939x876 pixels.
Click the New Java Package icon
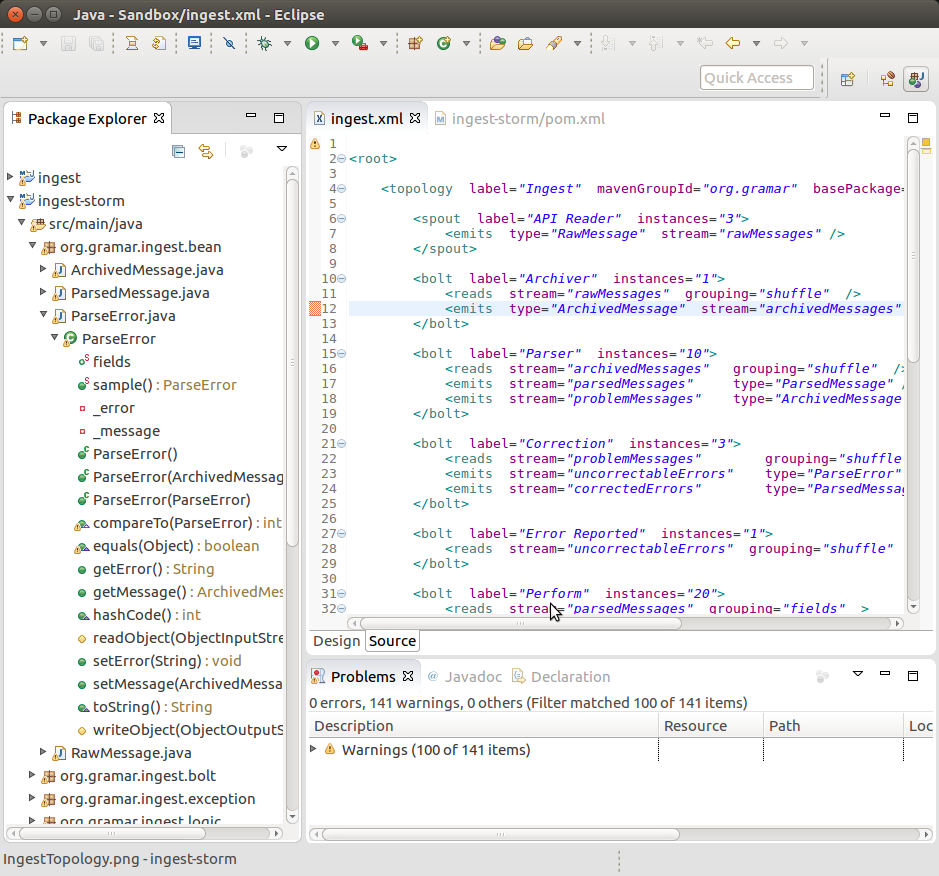tap(416, 43)
